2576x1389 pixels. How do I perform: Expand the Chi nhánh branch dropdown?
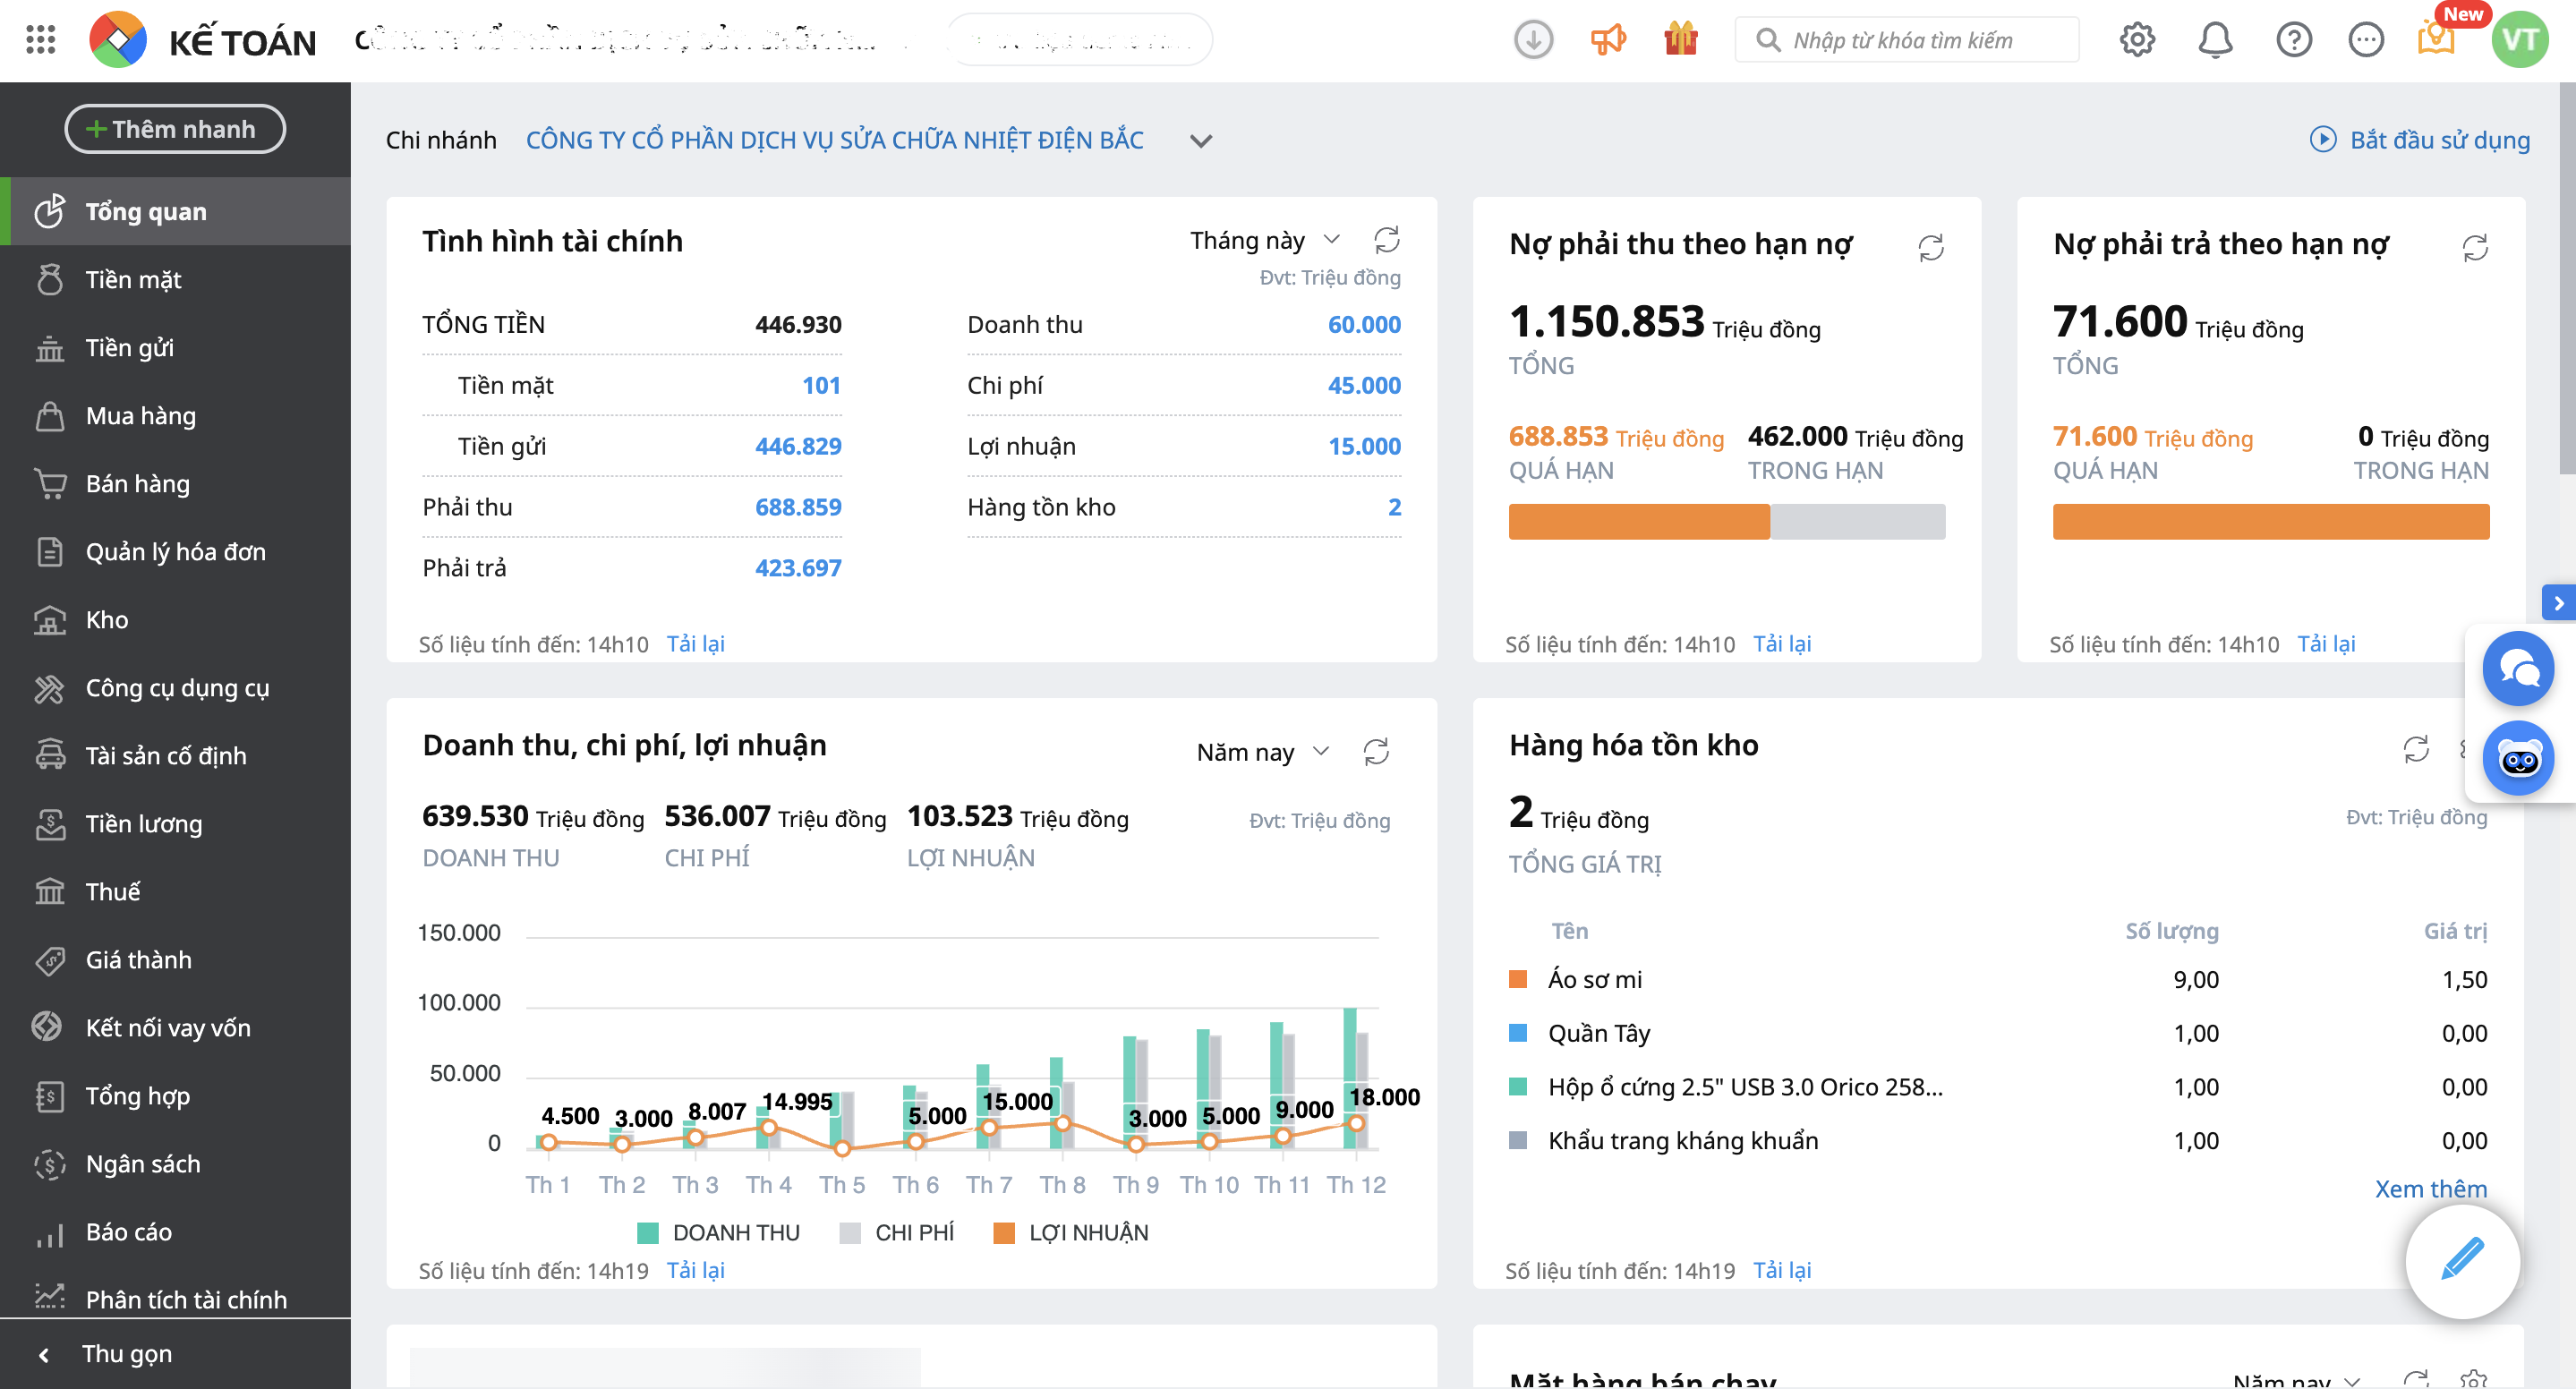point(1201,141)
